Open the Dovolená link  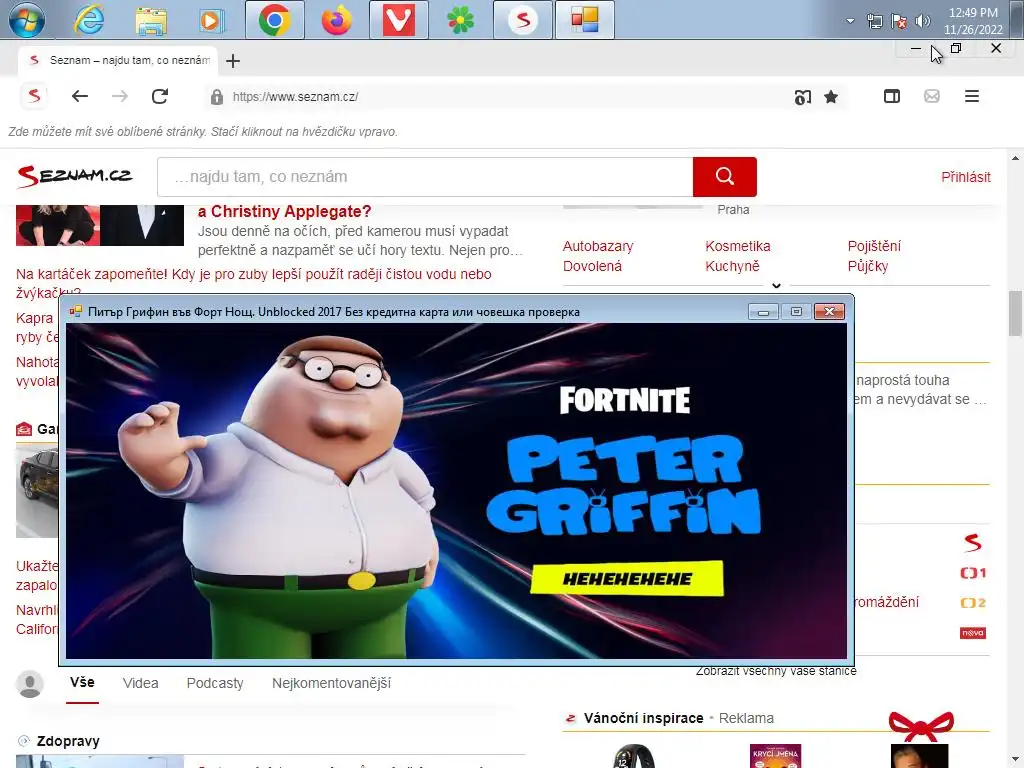pos(592,266)
